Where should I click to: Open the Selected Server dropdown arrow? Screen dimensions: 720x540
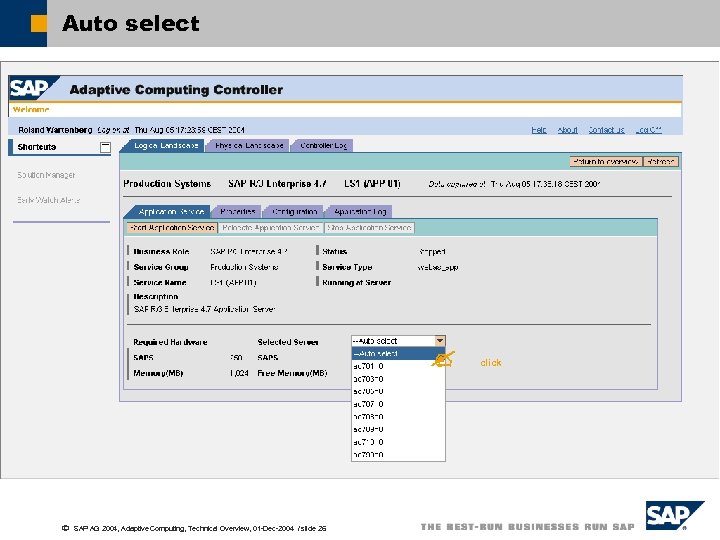(x=439, y=341)
